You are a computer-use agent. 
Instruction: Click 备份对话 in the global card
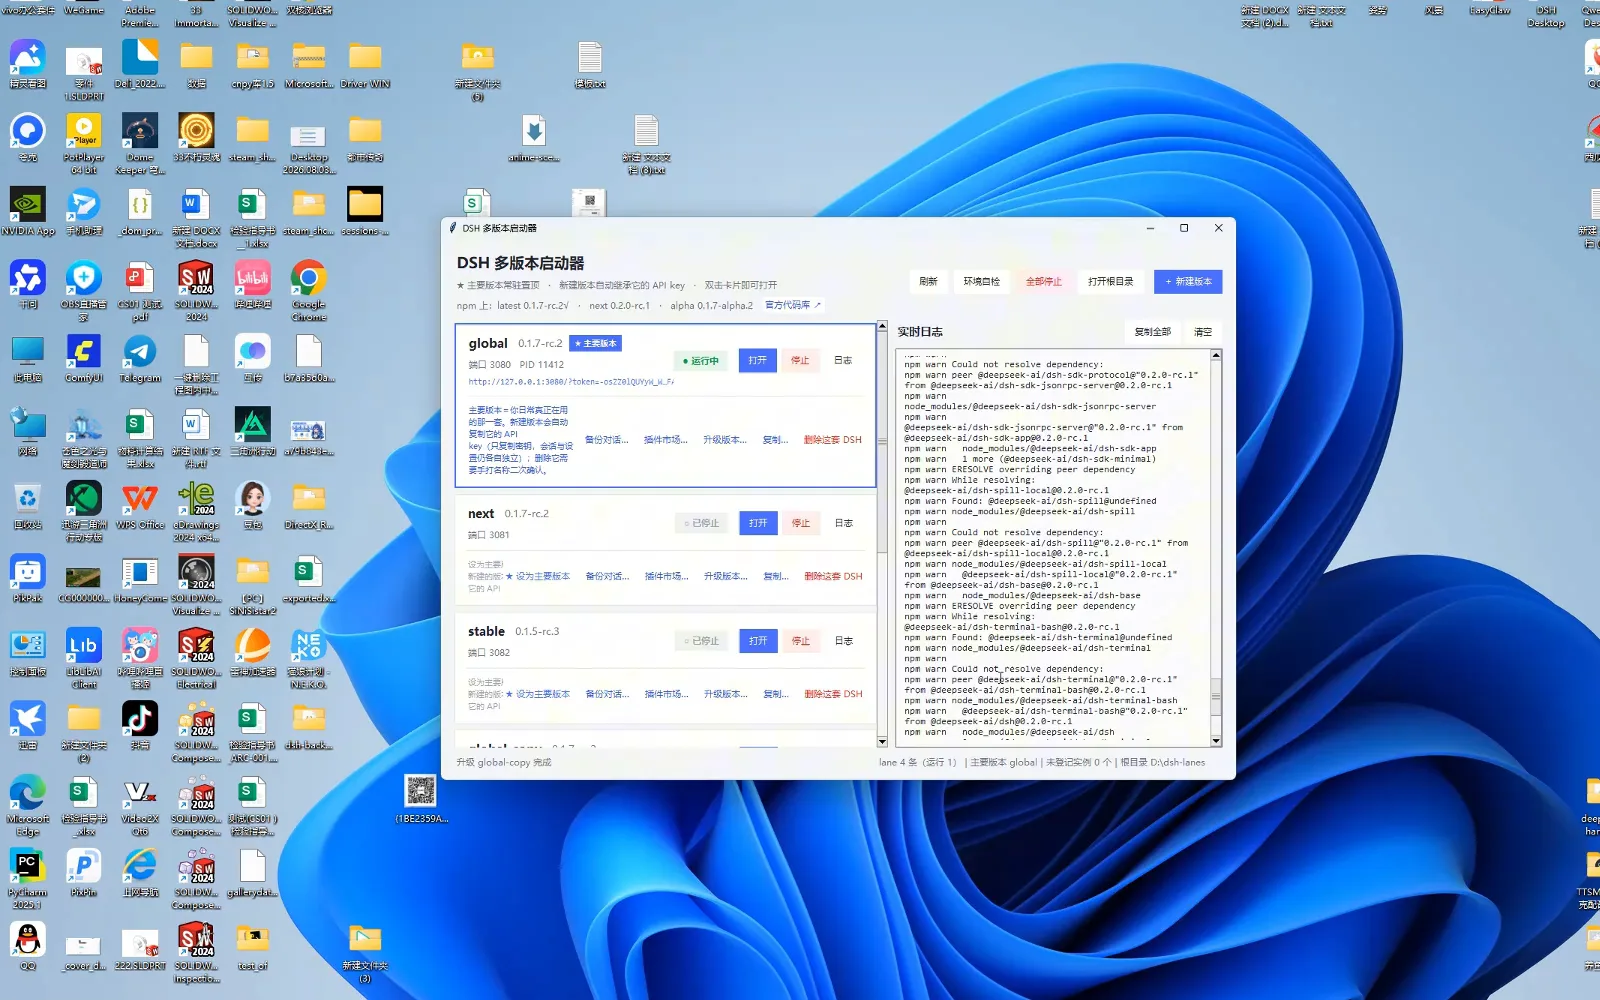(607, 440)
